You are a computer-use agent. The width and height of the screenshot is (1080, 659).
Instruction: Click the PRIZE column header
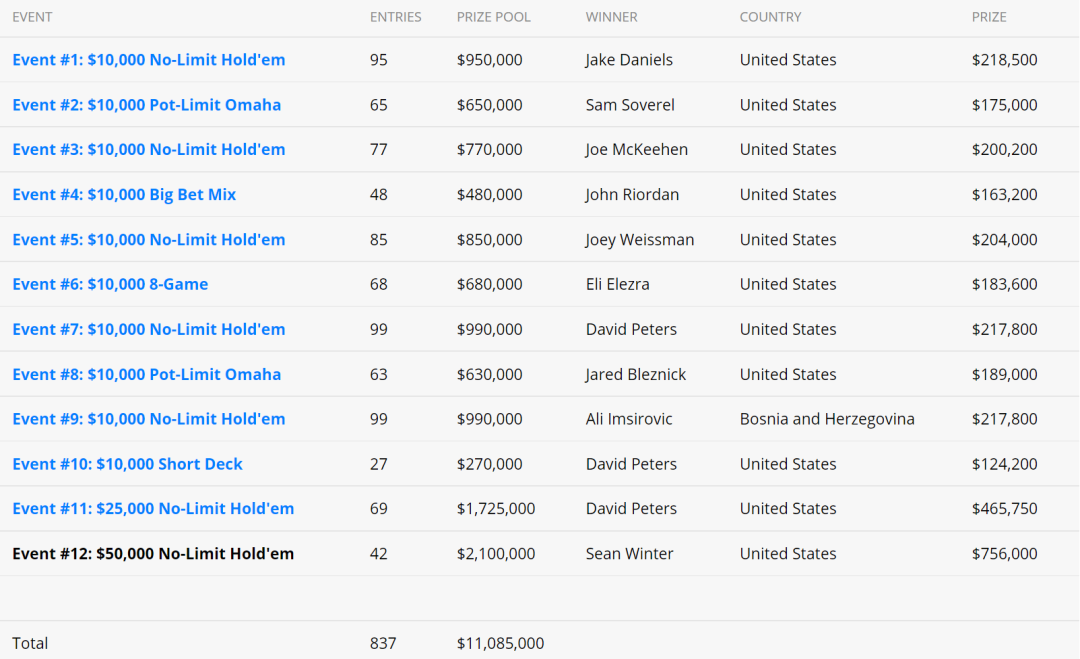(989, 17)
